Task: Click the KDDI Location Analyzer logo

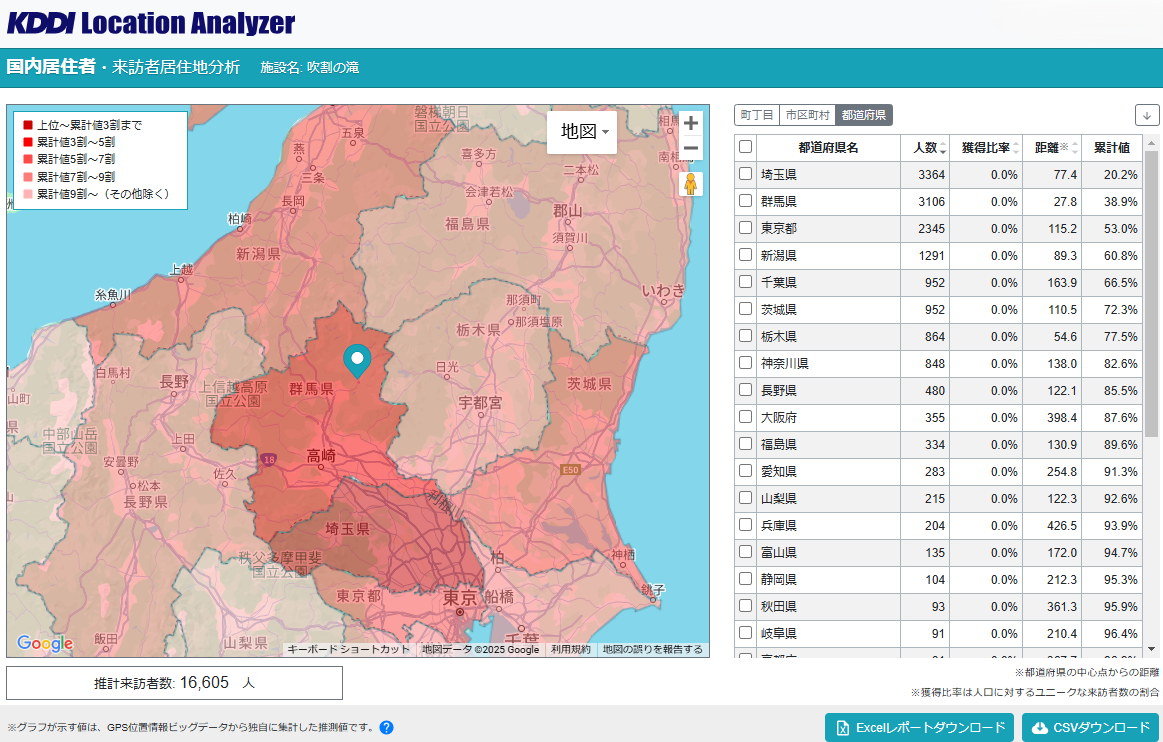Action: (151, 23)
